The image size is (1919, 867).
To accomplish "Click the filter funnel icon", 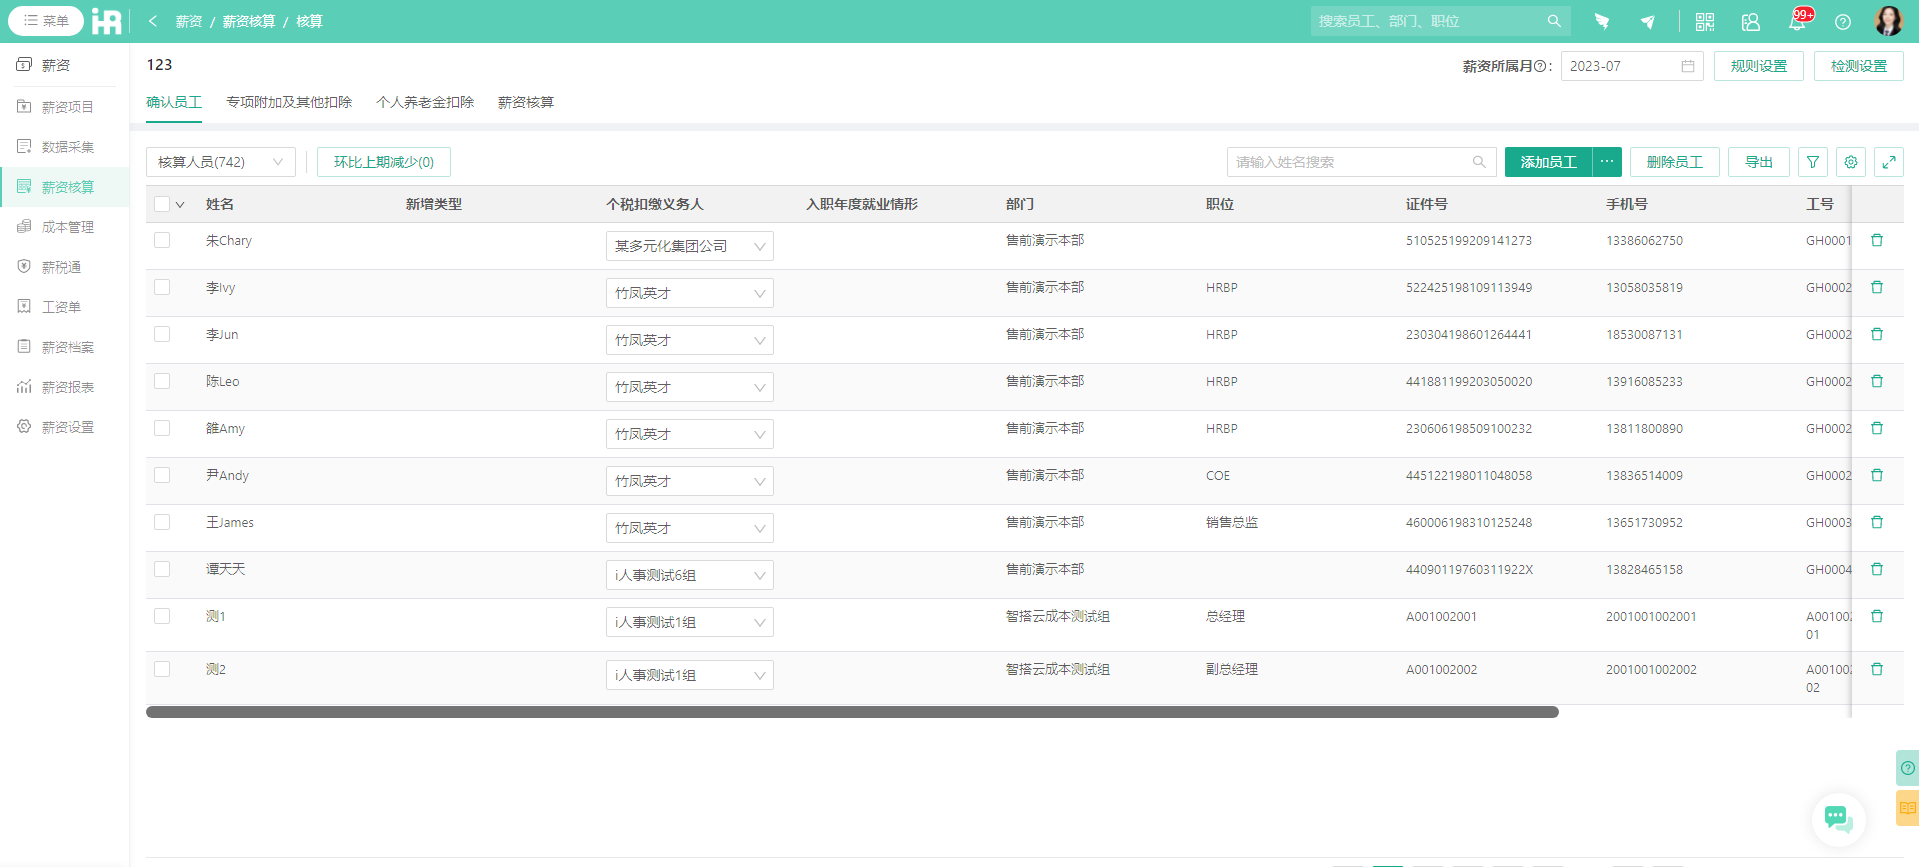I will (x=1812, y=162).
